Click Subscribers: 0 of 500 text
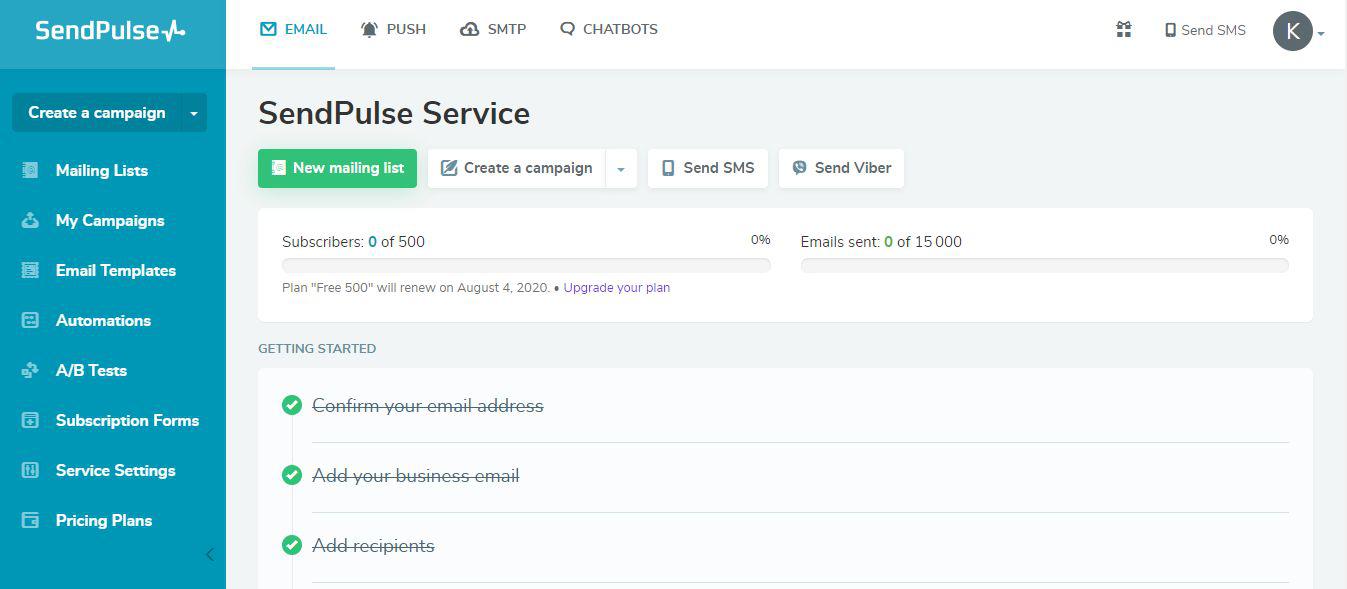The height and width of the screenshot is (589, 1347). pyautogui.click(x=353, y=242)
